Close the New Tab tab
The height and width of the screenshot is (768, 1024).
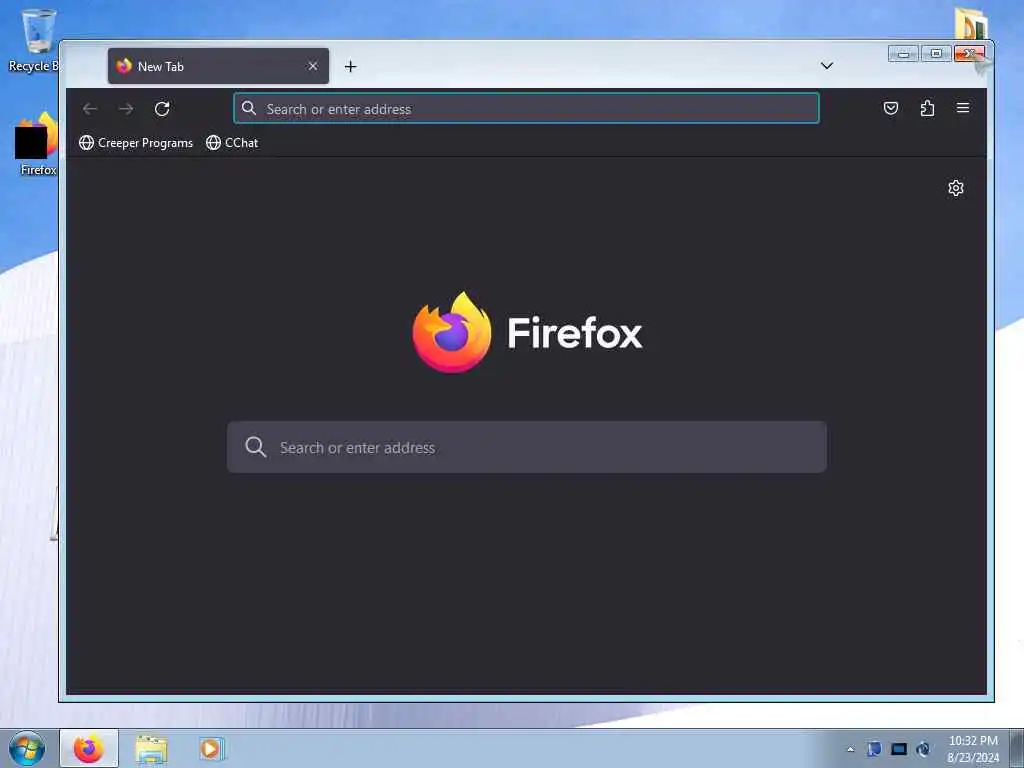313,66
